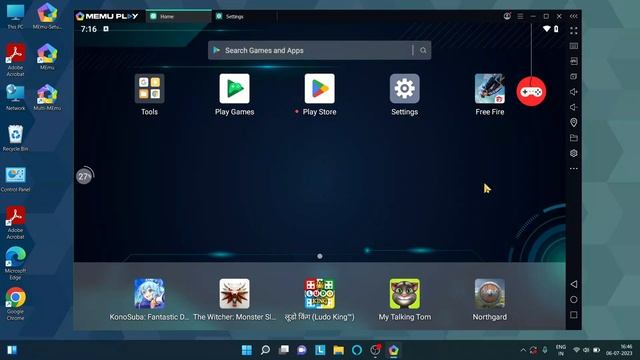Open the Play Store app
This screenshot has height=360, width=640.
click(320, 89)
